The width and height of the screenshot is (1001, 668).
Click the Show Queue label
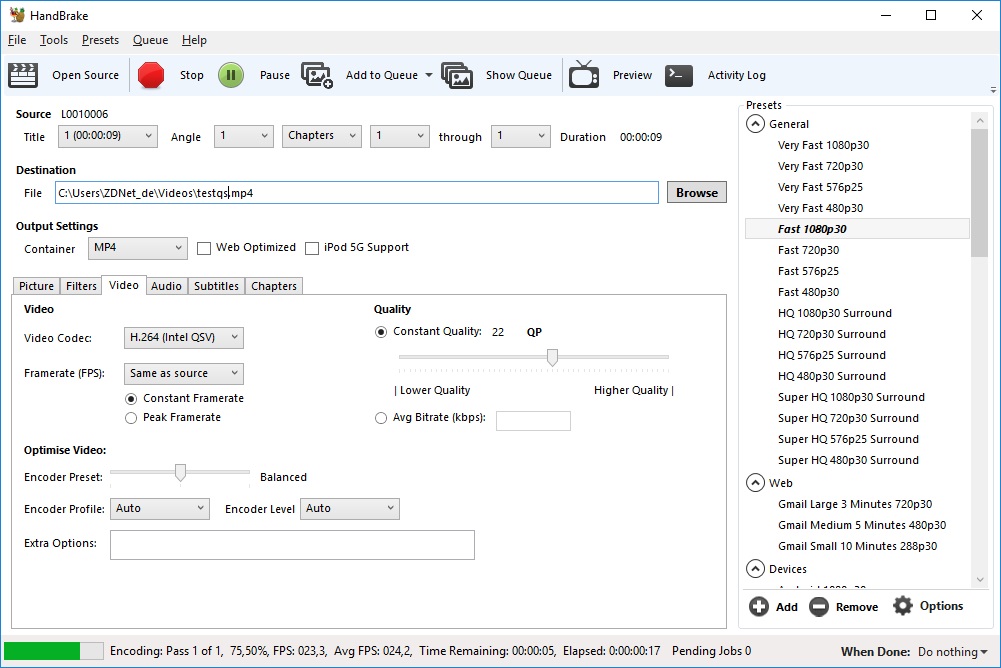pyautogui.click(x=518, y=75)
